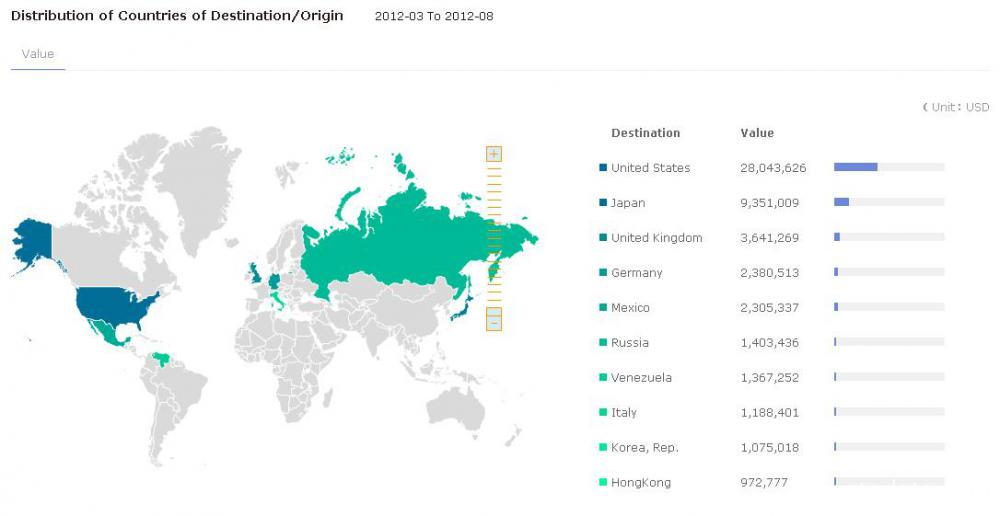
Task: Click Mexico on the world map
Action: [x=108, y=333]
